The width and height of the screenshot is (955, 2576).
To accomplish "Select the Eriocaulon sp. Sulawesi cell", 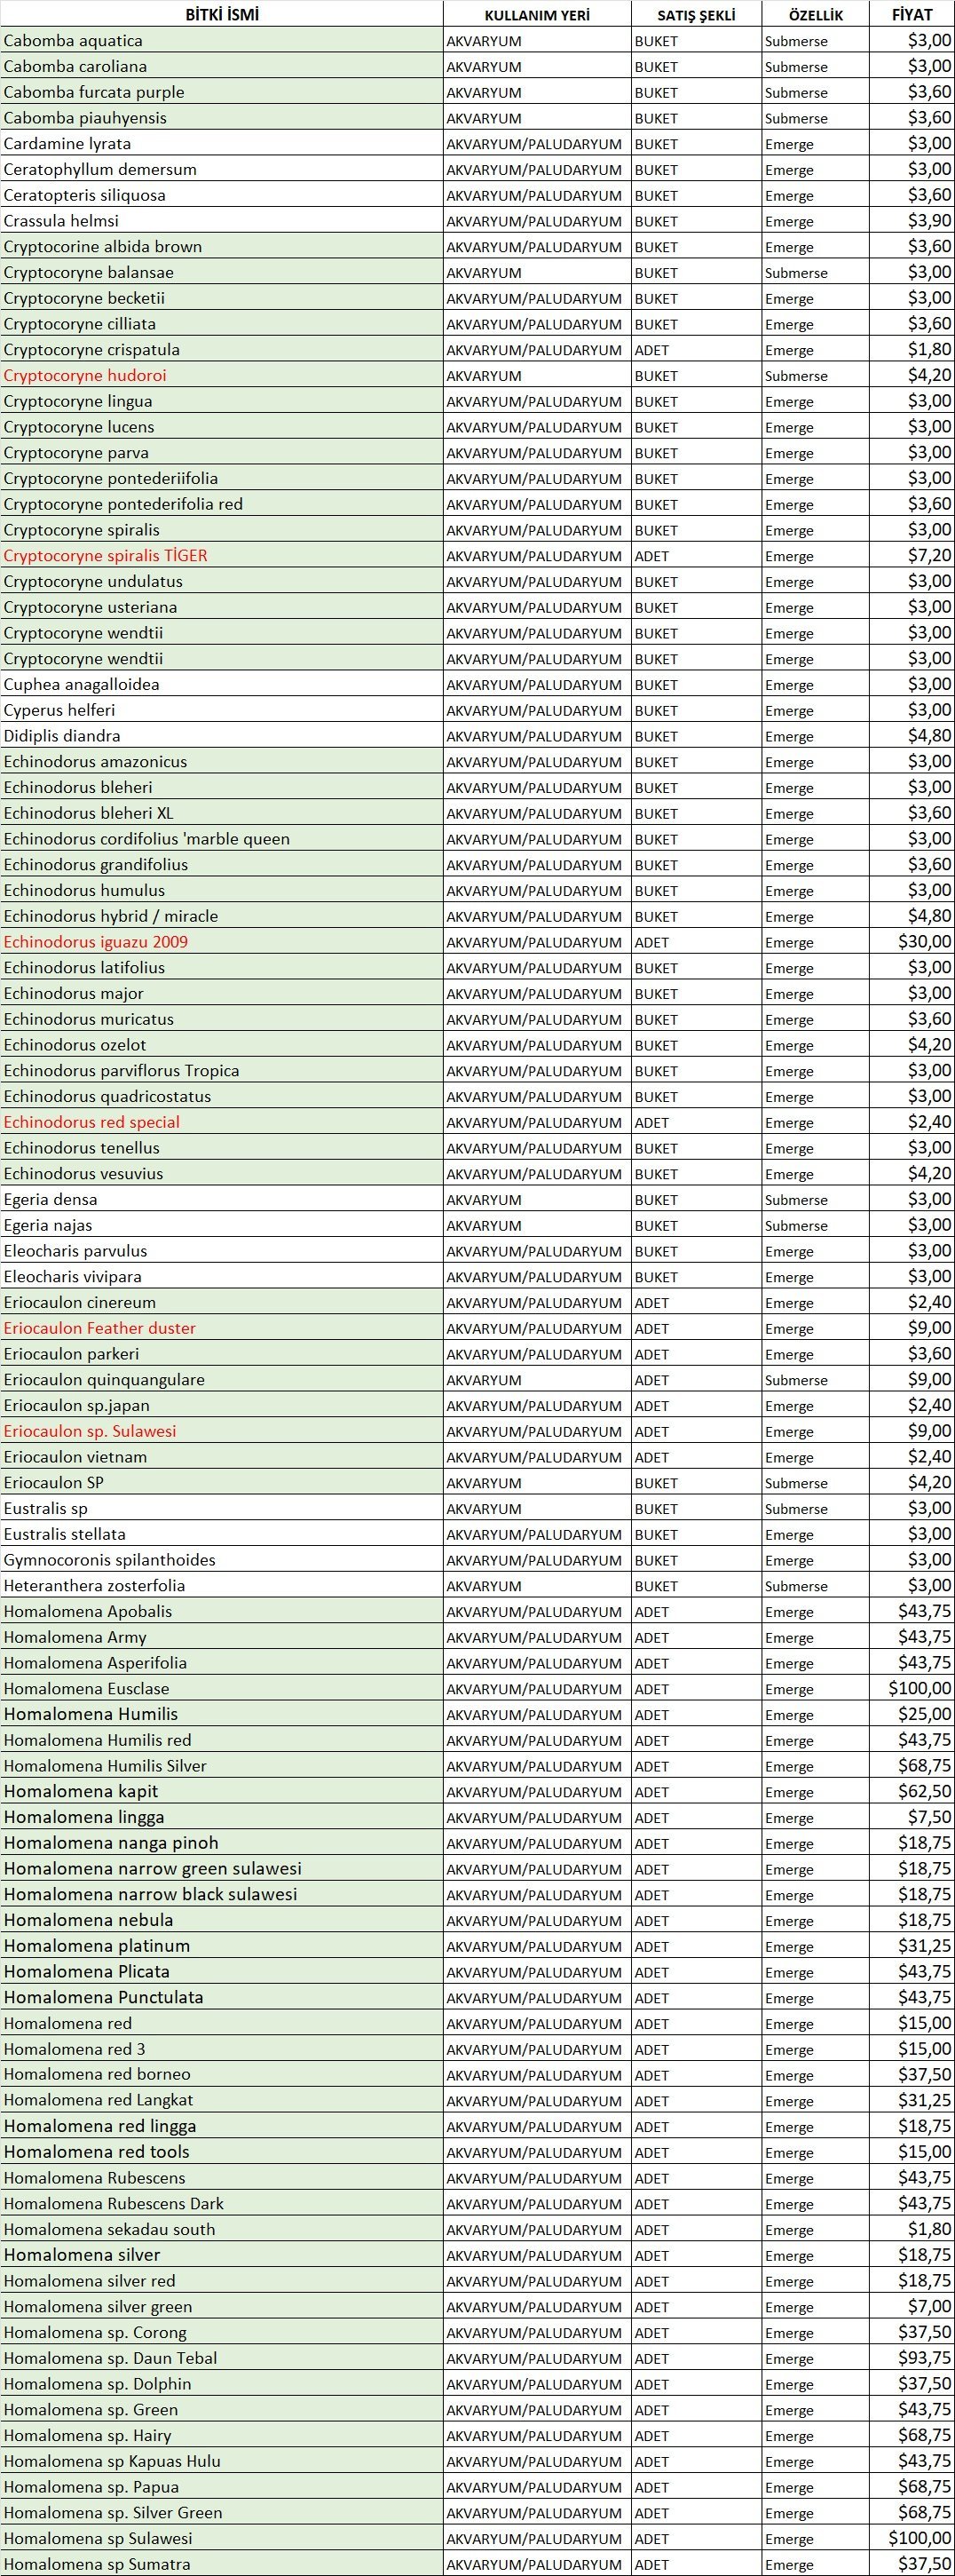I will click(89, 1431).
